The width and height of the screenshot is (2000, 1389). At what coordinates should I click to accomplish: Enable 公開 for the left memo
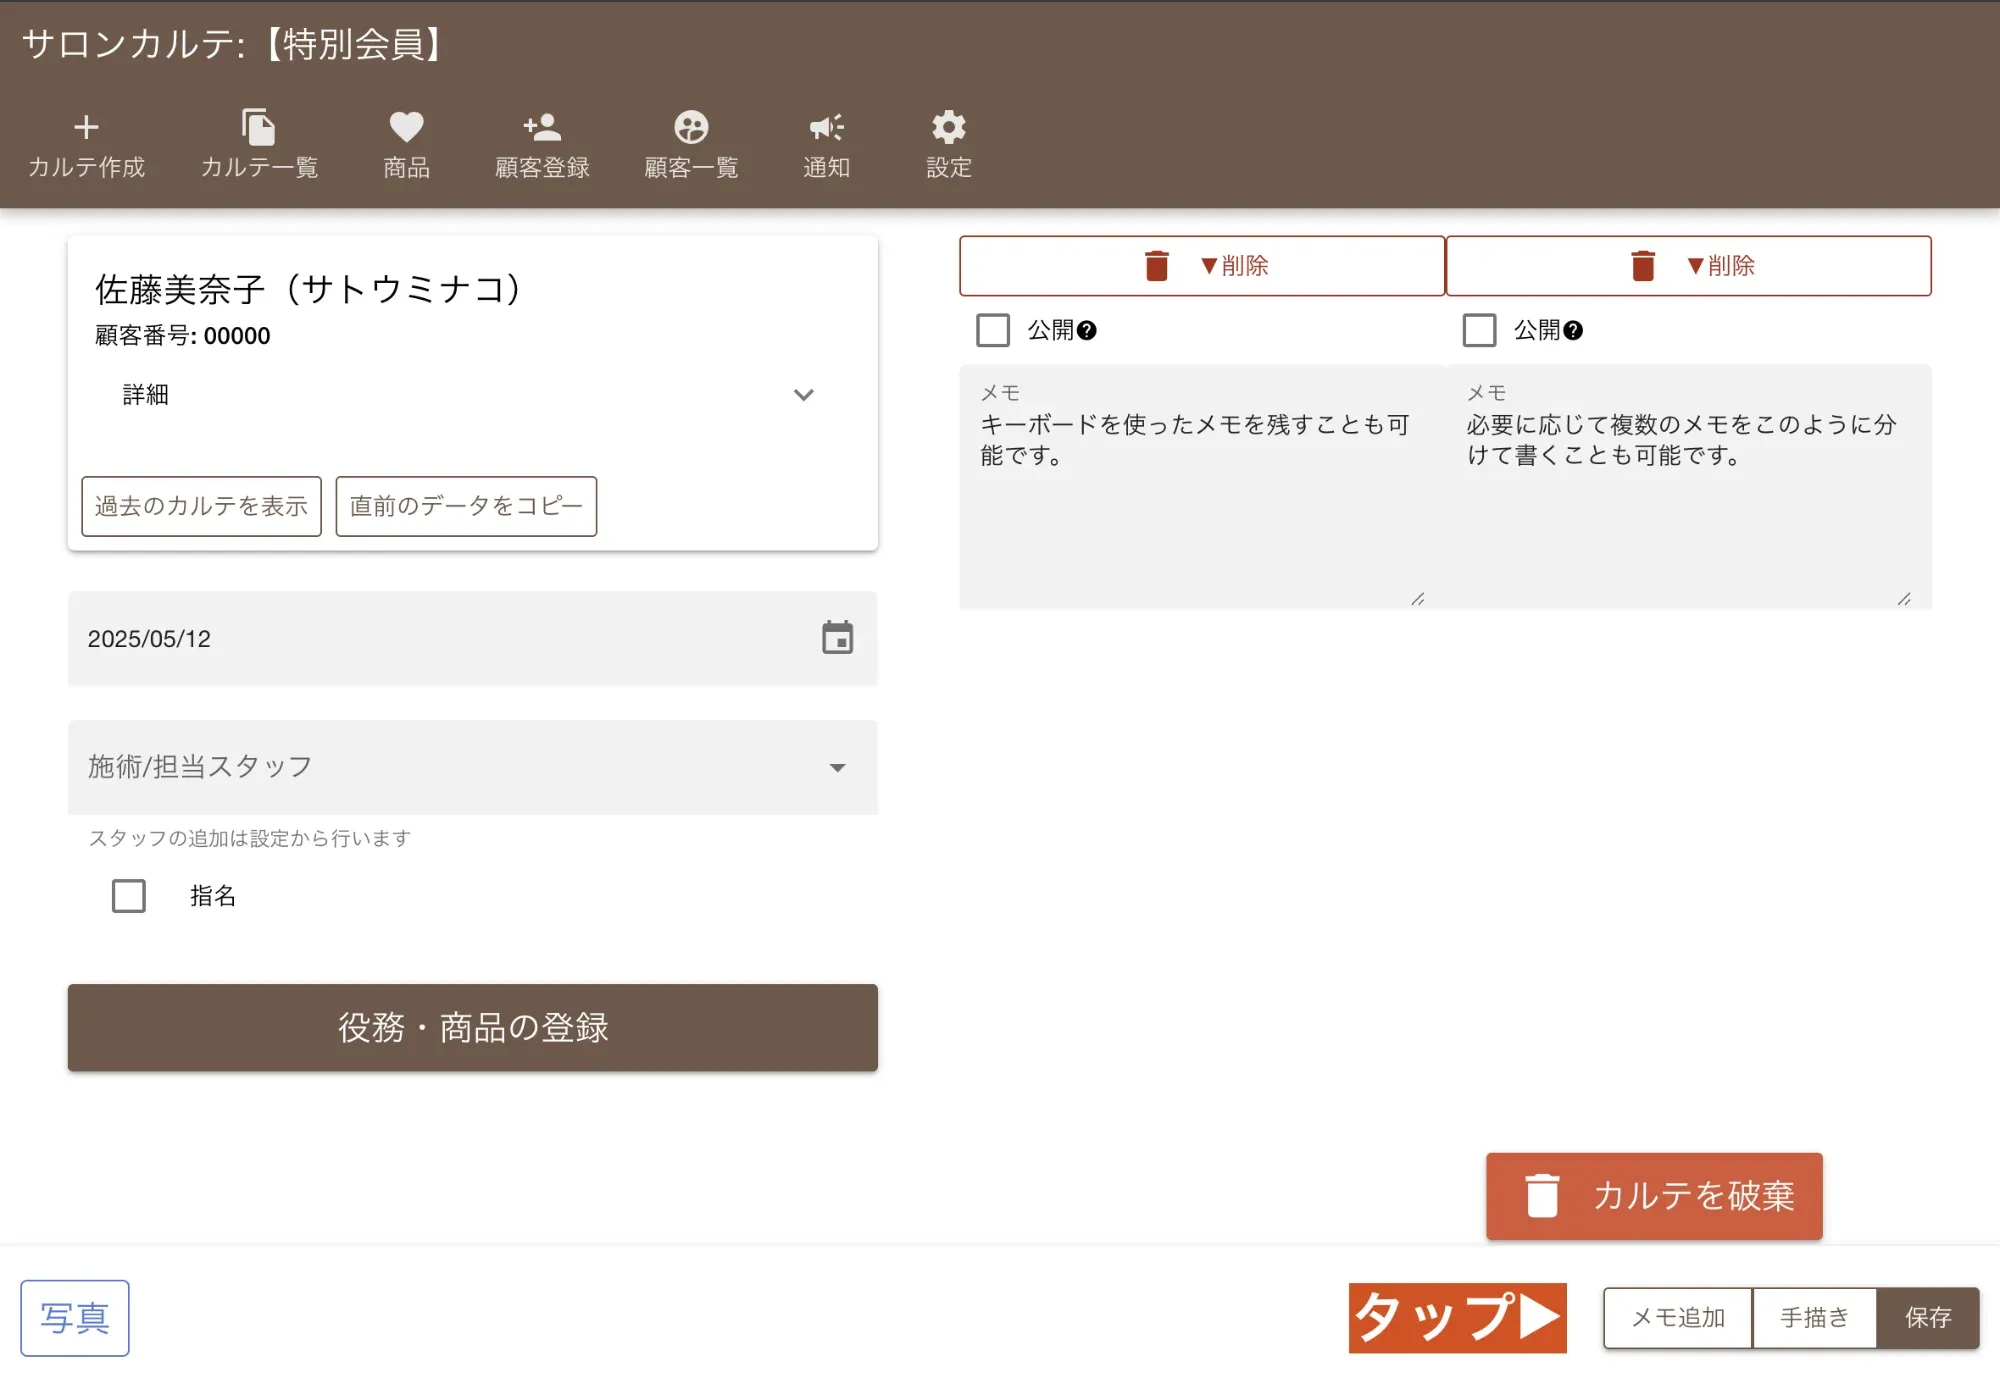coord(992,330)
